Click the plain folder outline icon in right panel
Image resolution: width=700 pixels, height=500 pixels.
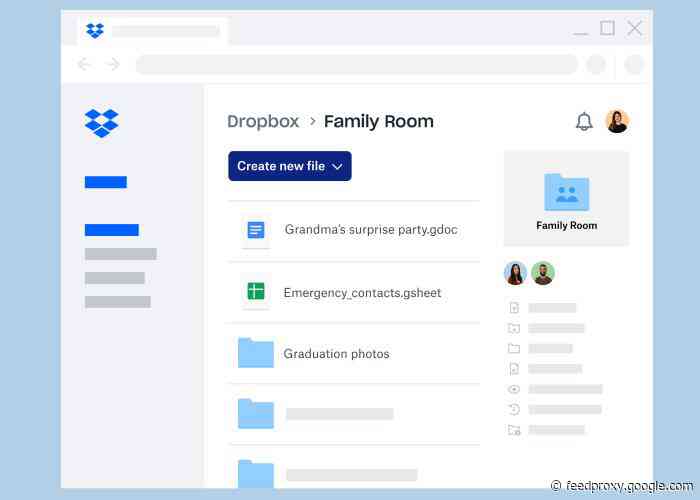514,348
